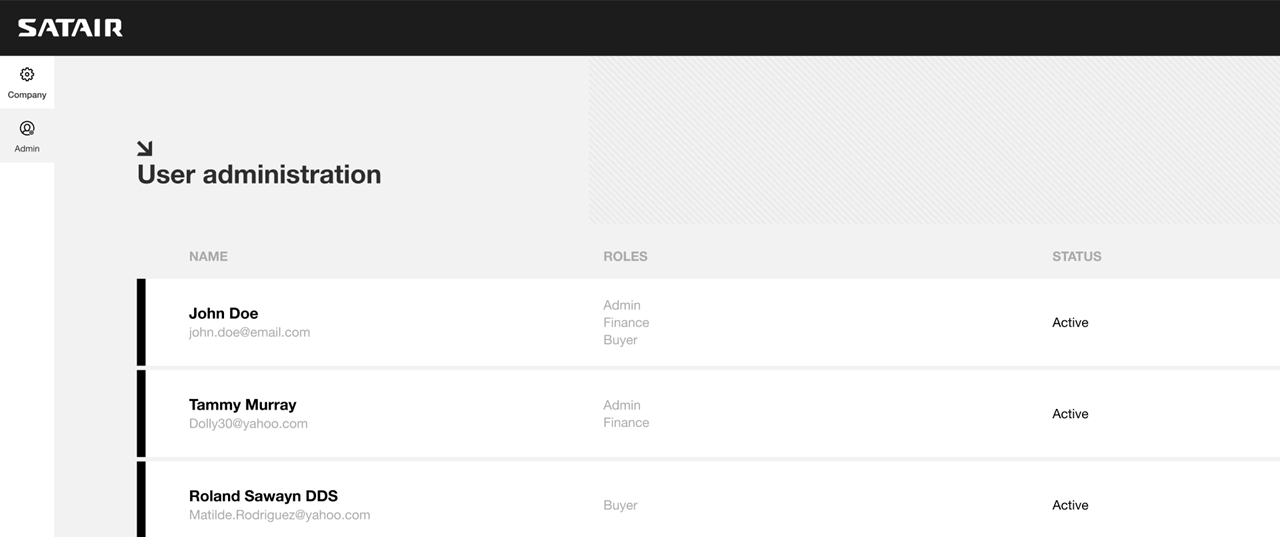Click the arrow icon above User administration

145,149
